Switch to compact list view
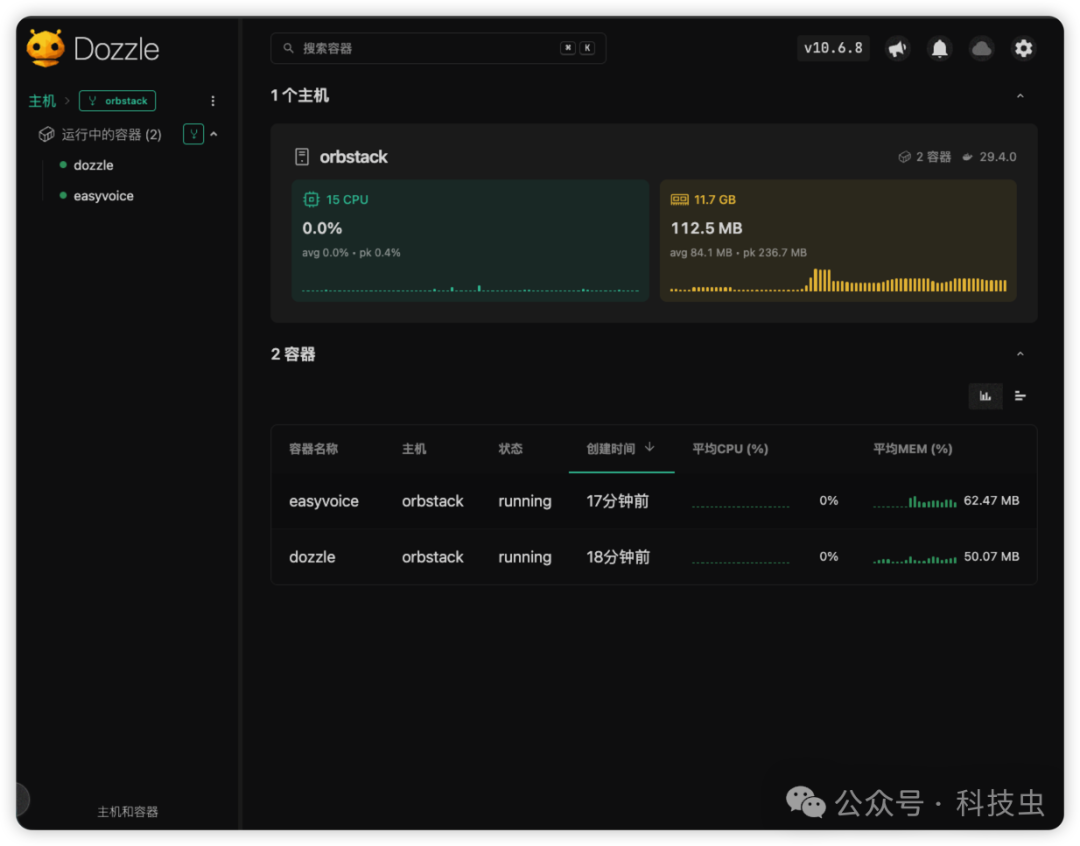The image size is (1080, 846). tap(1020, 396)
